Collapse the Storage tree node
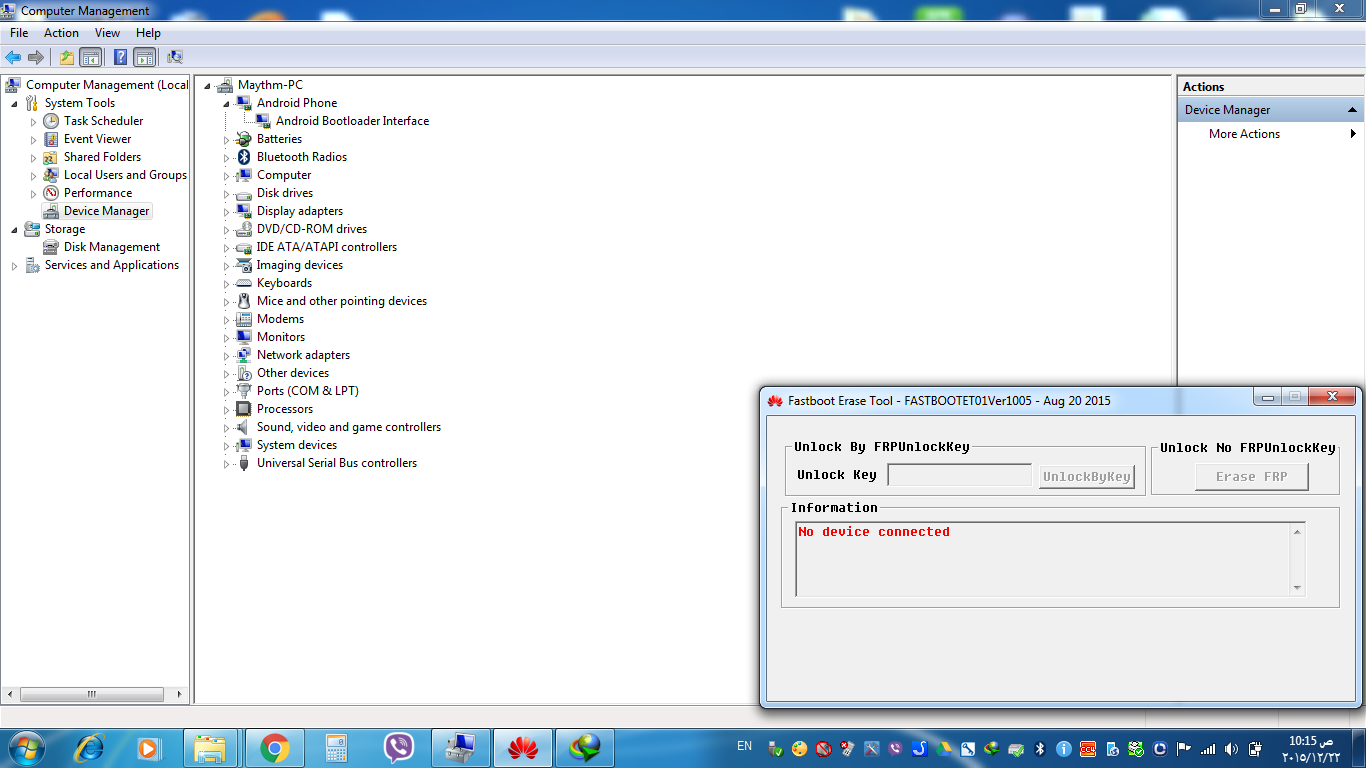 14,229
